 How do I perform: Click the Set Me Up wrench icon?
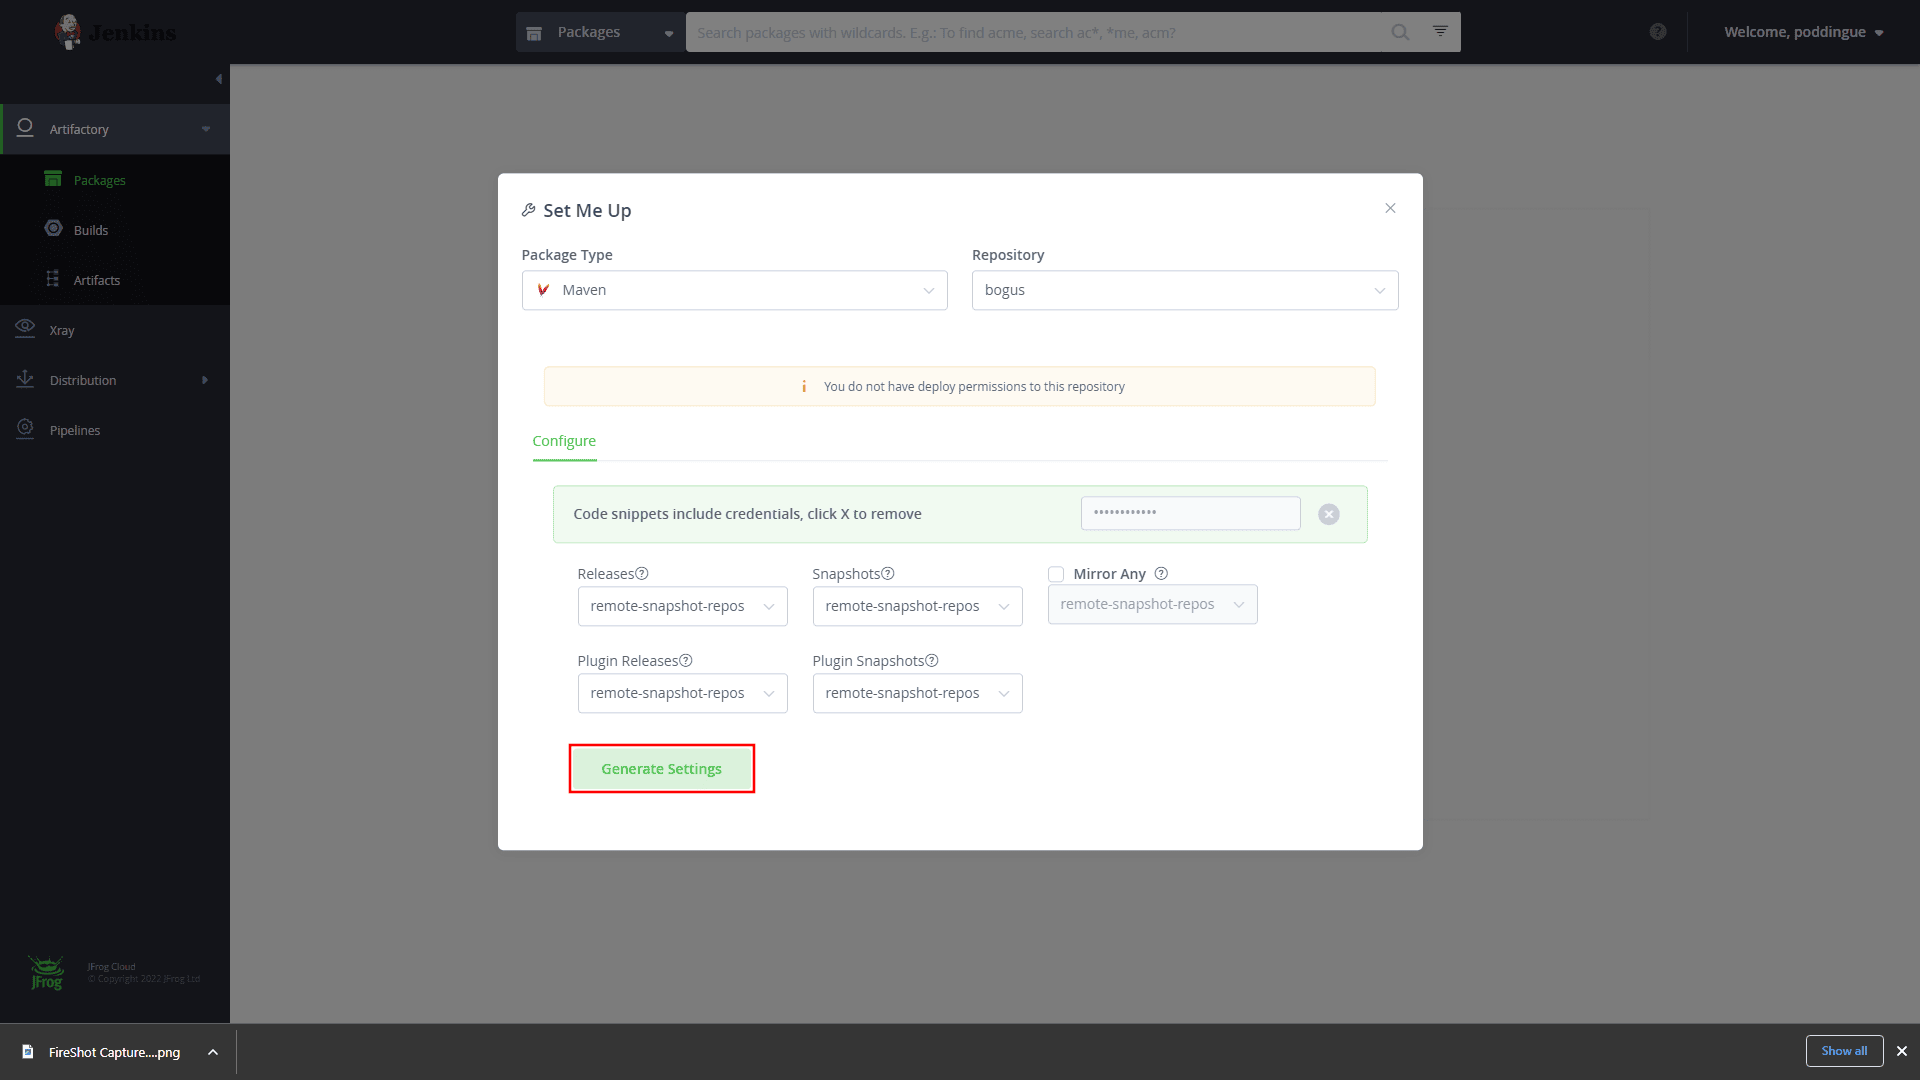coord(528,210)
